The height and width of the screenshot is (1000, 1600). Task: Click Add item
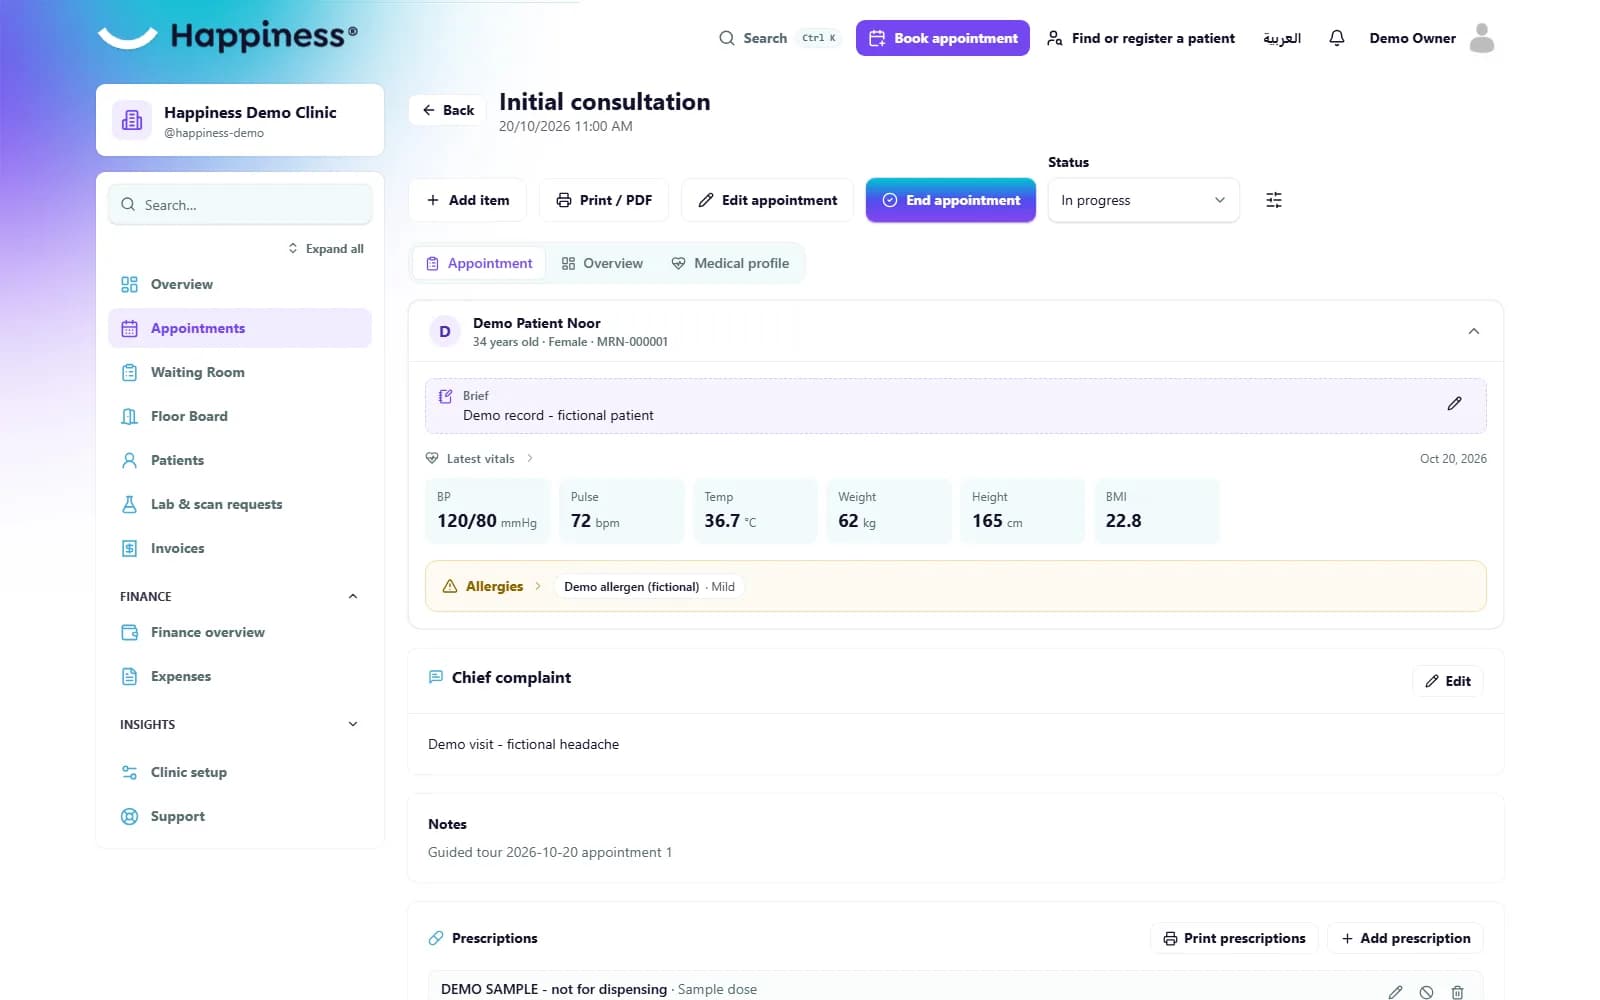[468, 200]
